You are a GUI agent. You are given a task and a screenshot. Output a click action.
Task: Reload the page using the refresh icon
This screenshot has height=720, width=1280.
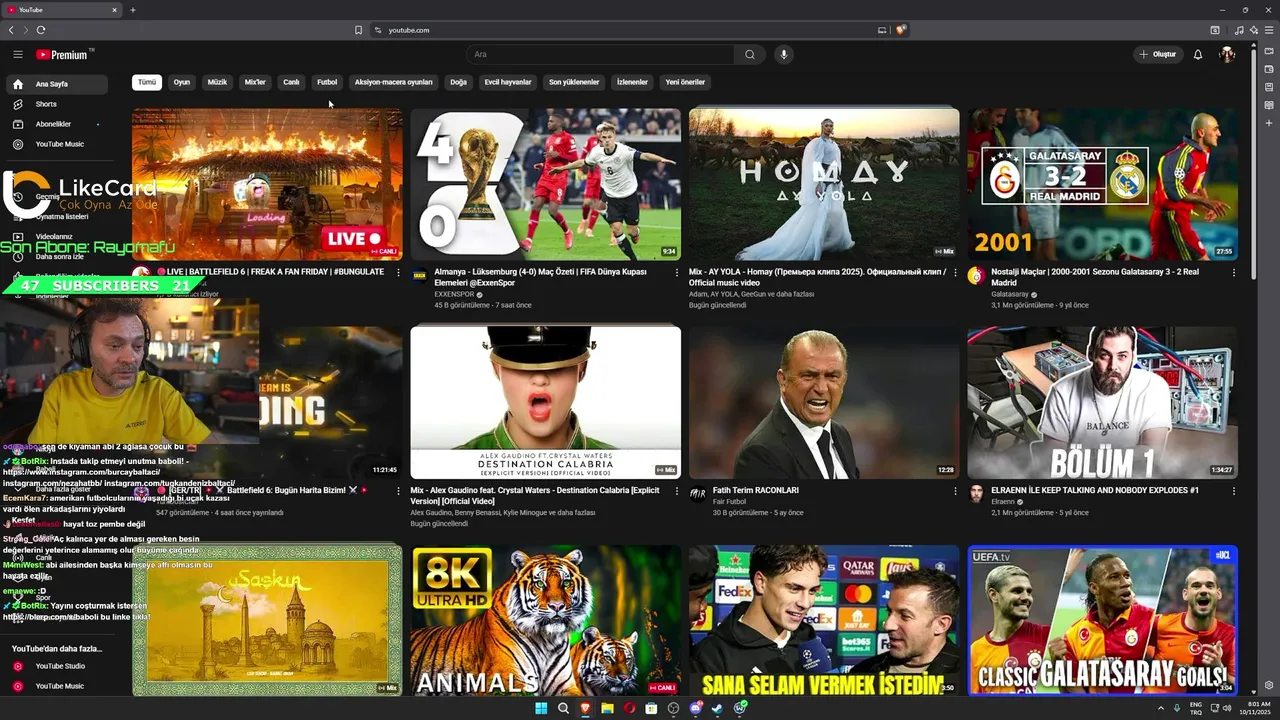click(x=41, y=30)
